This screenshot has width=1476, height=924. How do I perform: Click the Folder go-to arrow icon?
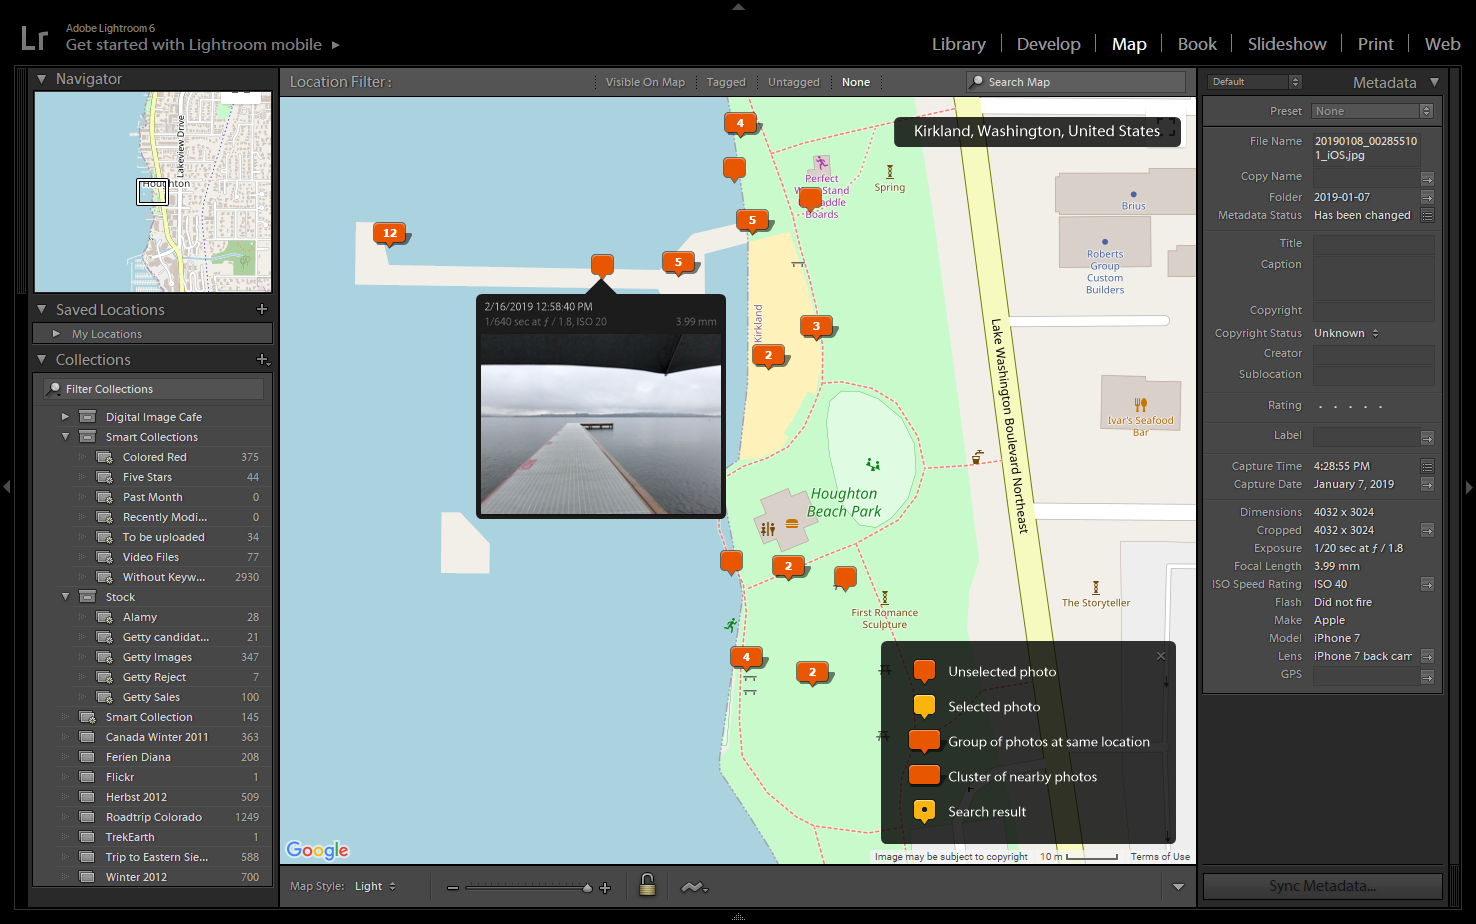(x=1427, y=197)
